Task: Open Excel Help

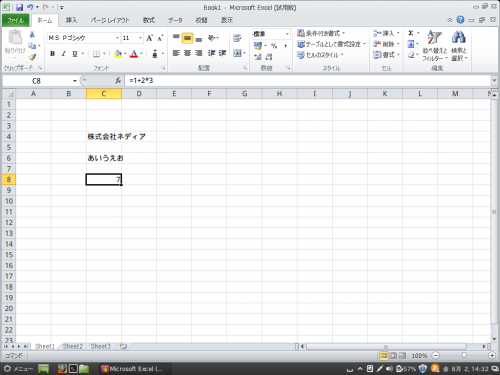Action: (460, 20)
